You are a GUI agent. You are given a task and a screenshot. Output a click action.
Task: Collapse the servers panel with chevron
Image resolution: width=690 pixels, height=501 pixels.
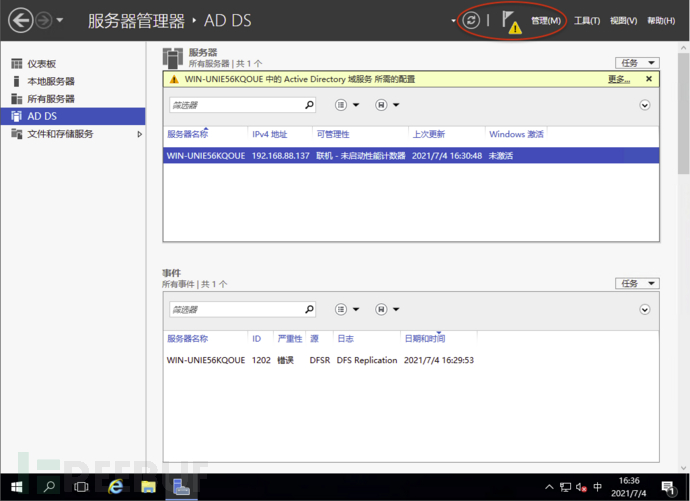pos(645,105)
